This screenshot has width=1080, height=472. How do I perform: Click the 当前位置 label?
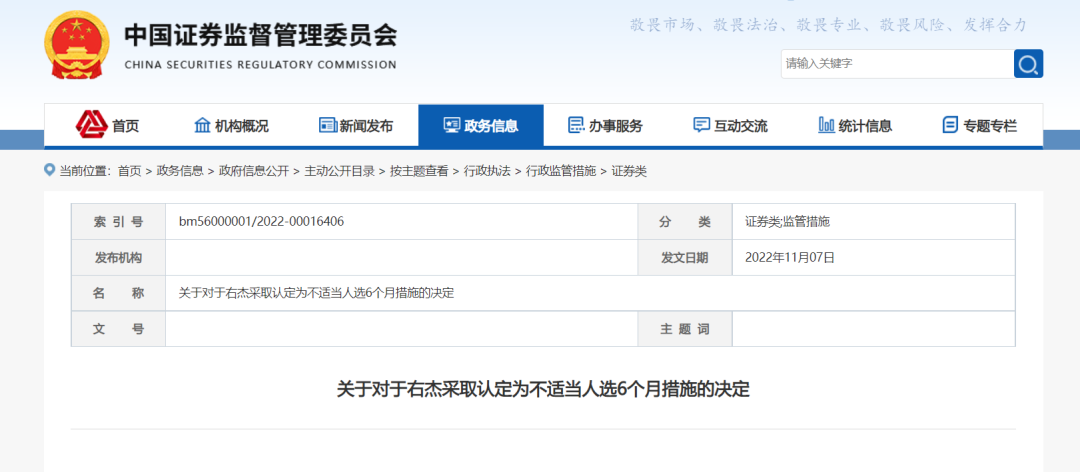point(83,172)
